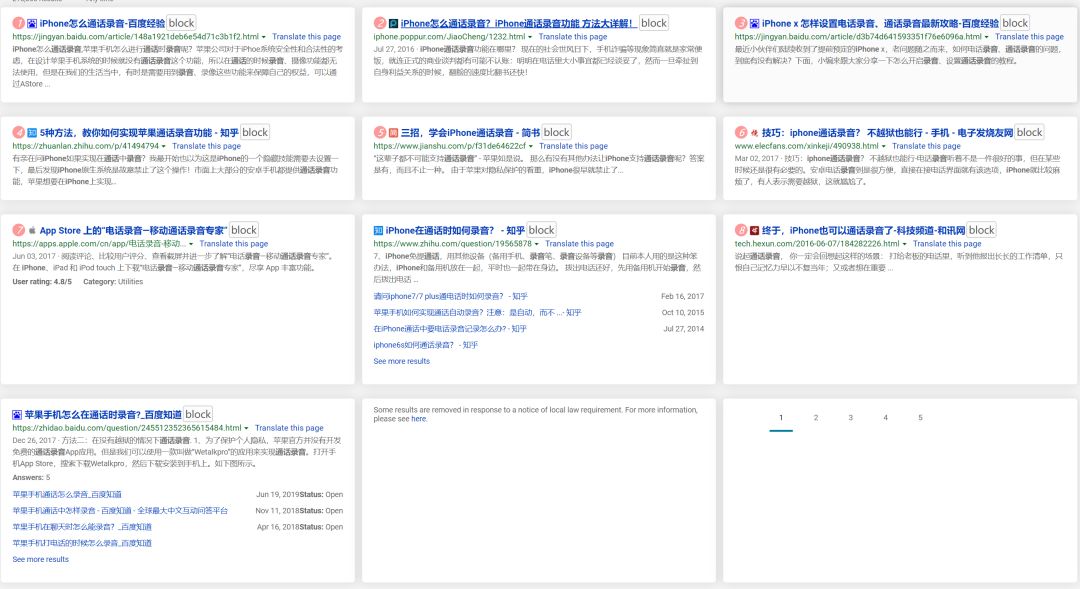
Task: Select current results page 1
Action: 781,417
